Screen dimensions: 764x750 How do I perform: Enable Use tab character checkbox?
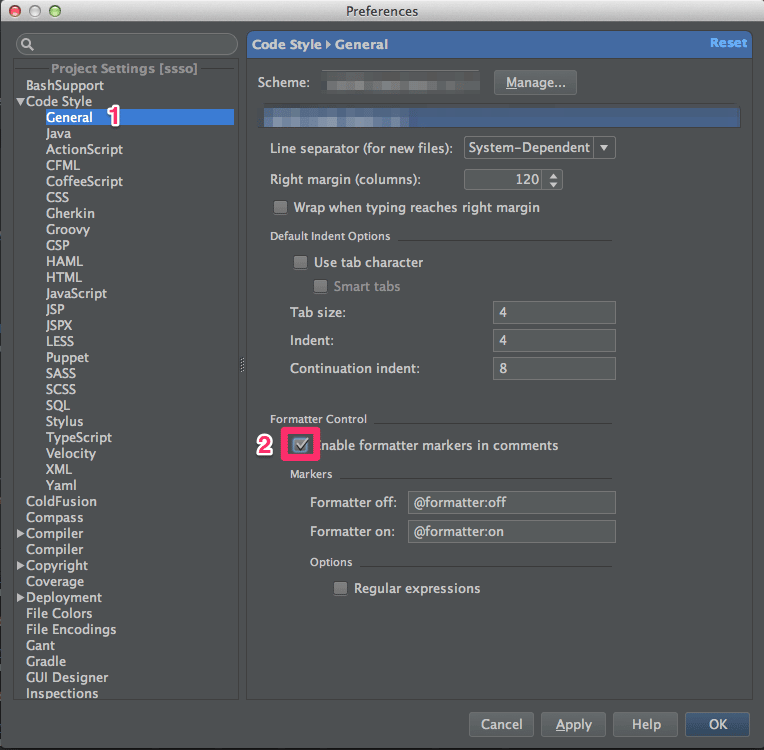click(x=300, y=263)
